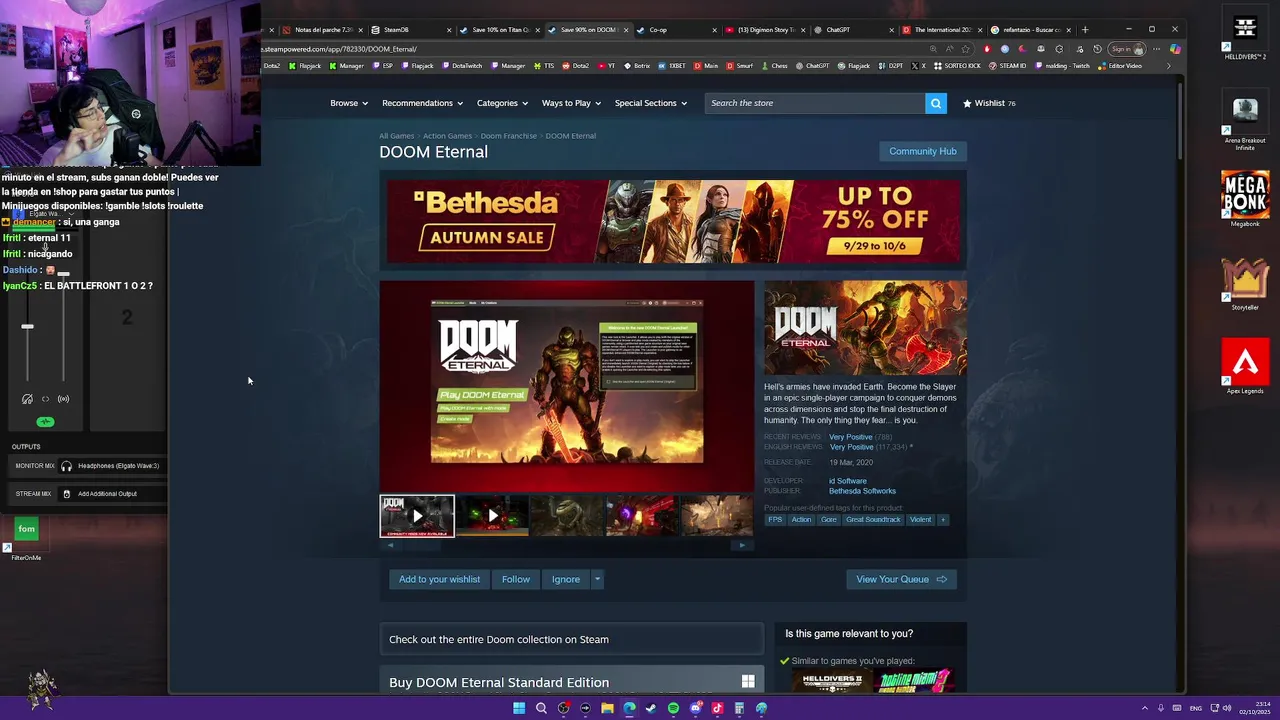Switch to the Co-op browser tab

click(x=676, y=30)
